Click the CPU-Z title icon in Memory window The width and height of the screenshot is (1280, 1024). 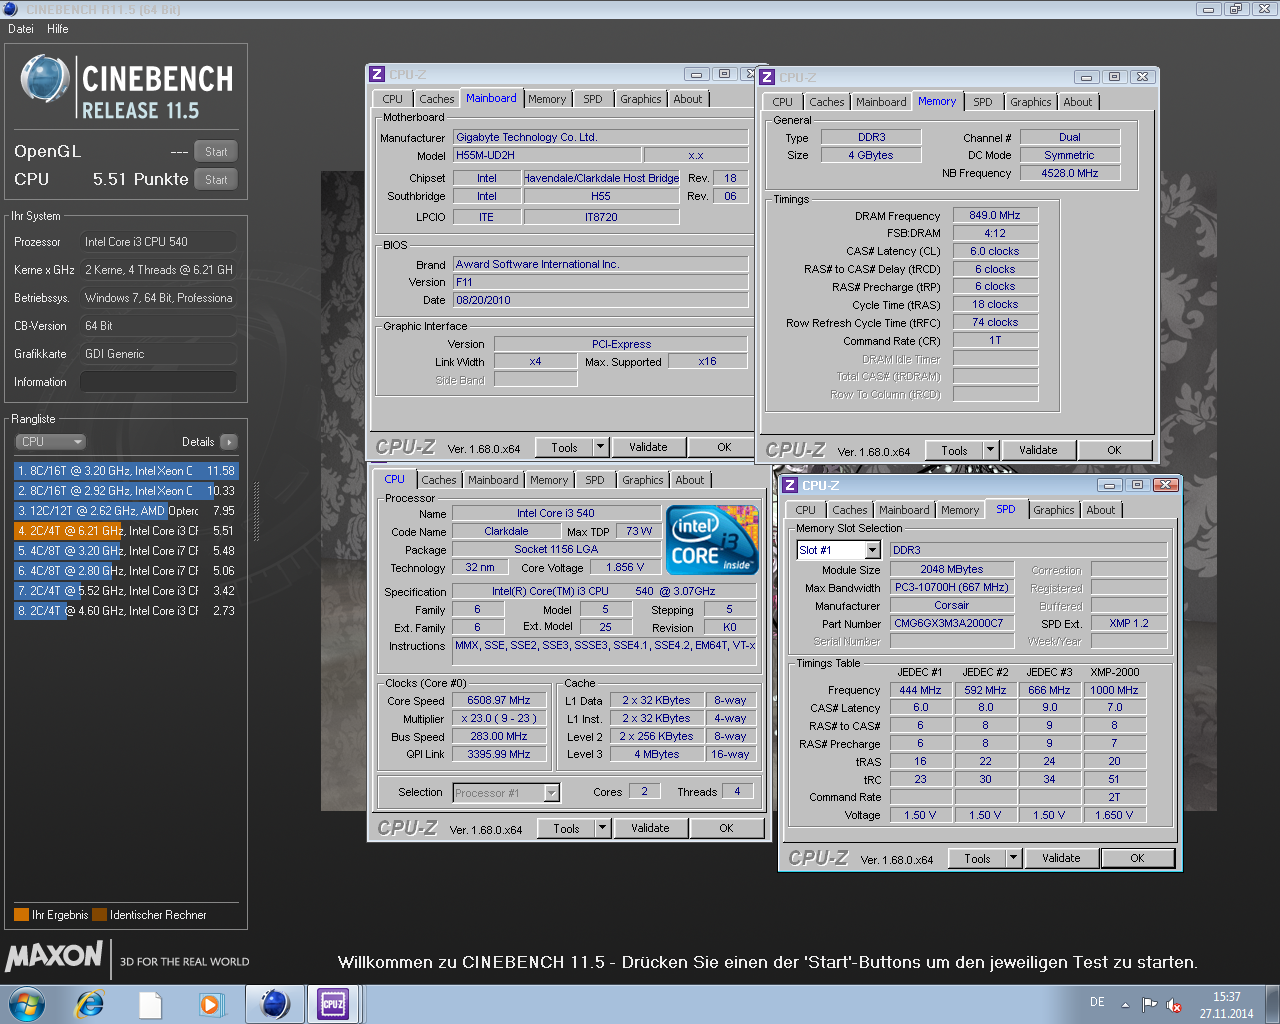(x=767, y=77)
